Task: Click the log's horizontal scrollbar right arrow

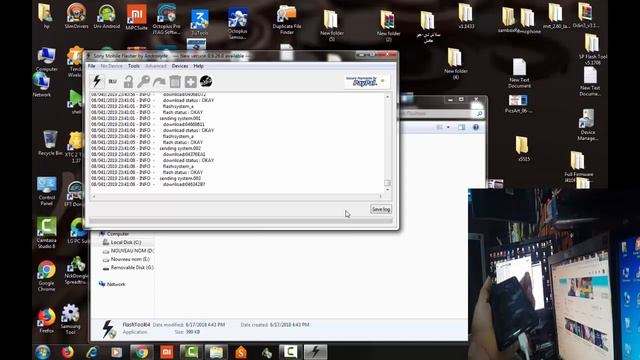Action: pyautogui.click(x=380, y=196)
